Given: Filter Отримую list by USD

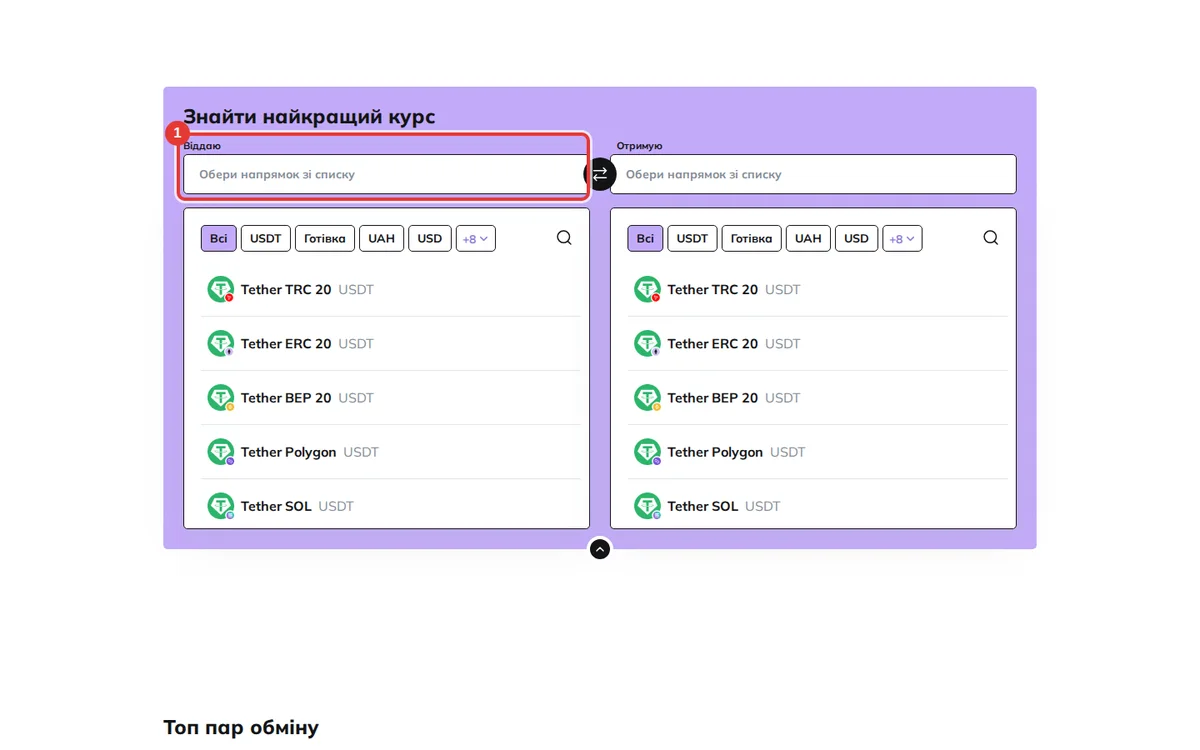Looking at the screenshot, I should [x=857, y=239].
